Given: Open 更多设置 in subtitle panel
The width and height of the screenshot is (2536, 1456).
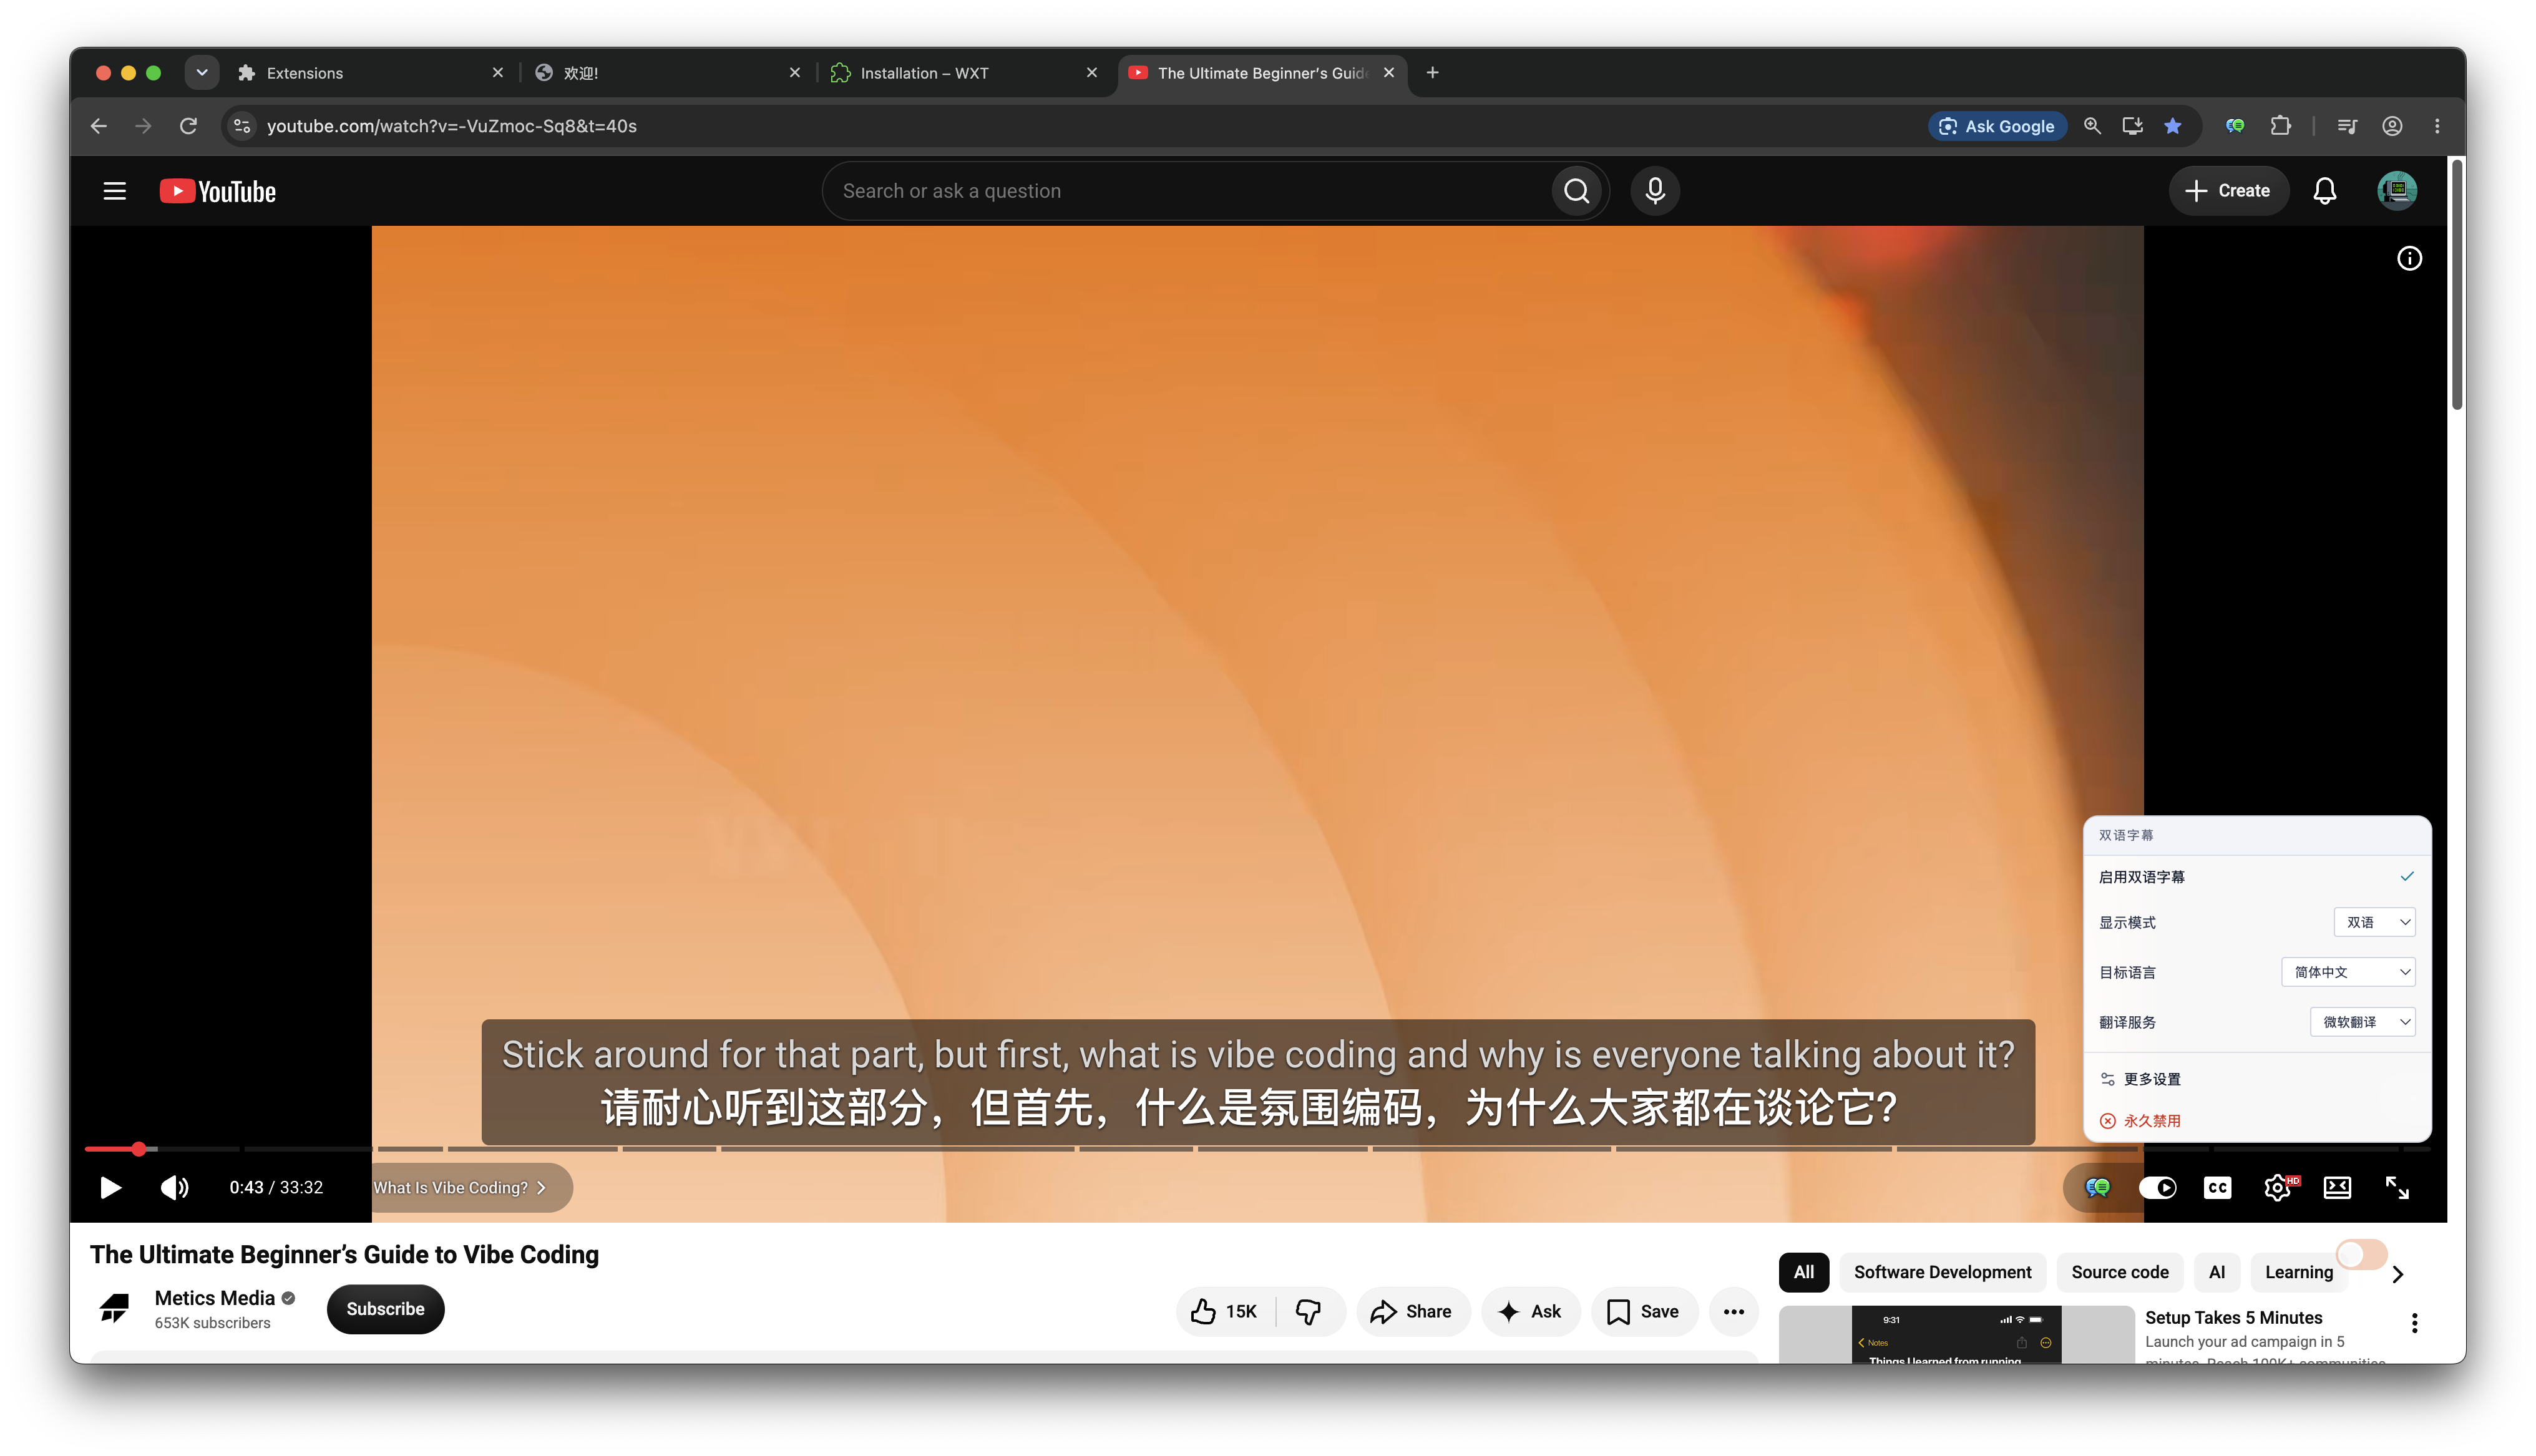Looking at the screenshot, I should click(x=2256, y=1079).
